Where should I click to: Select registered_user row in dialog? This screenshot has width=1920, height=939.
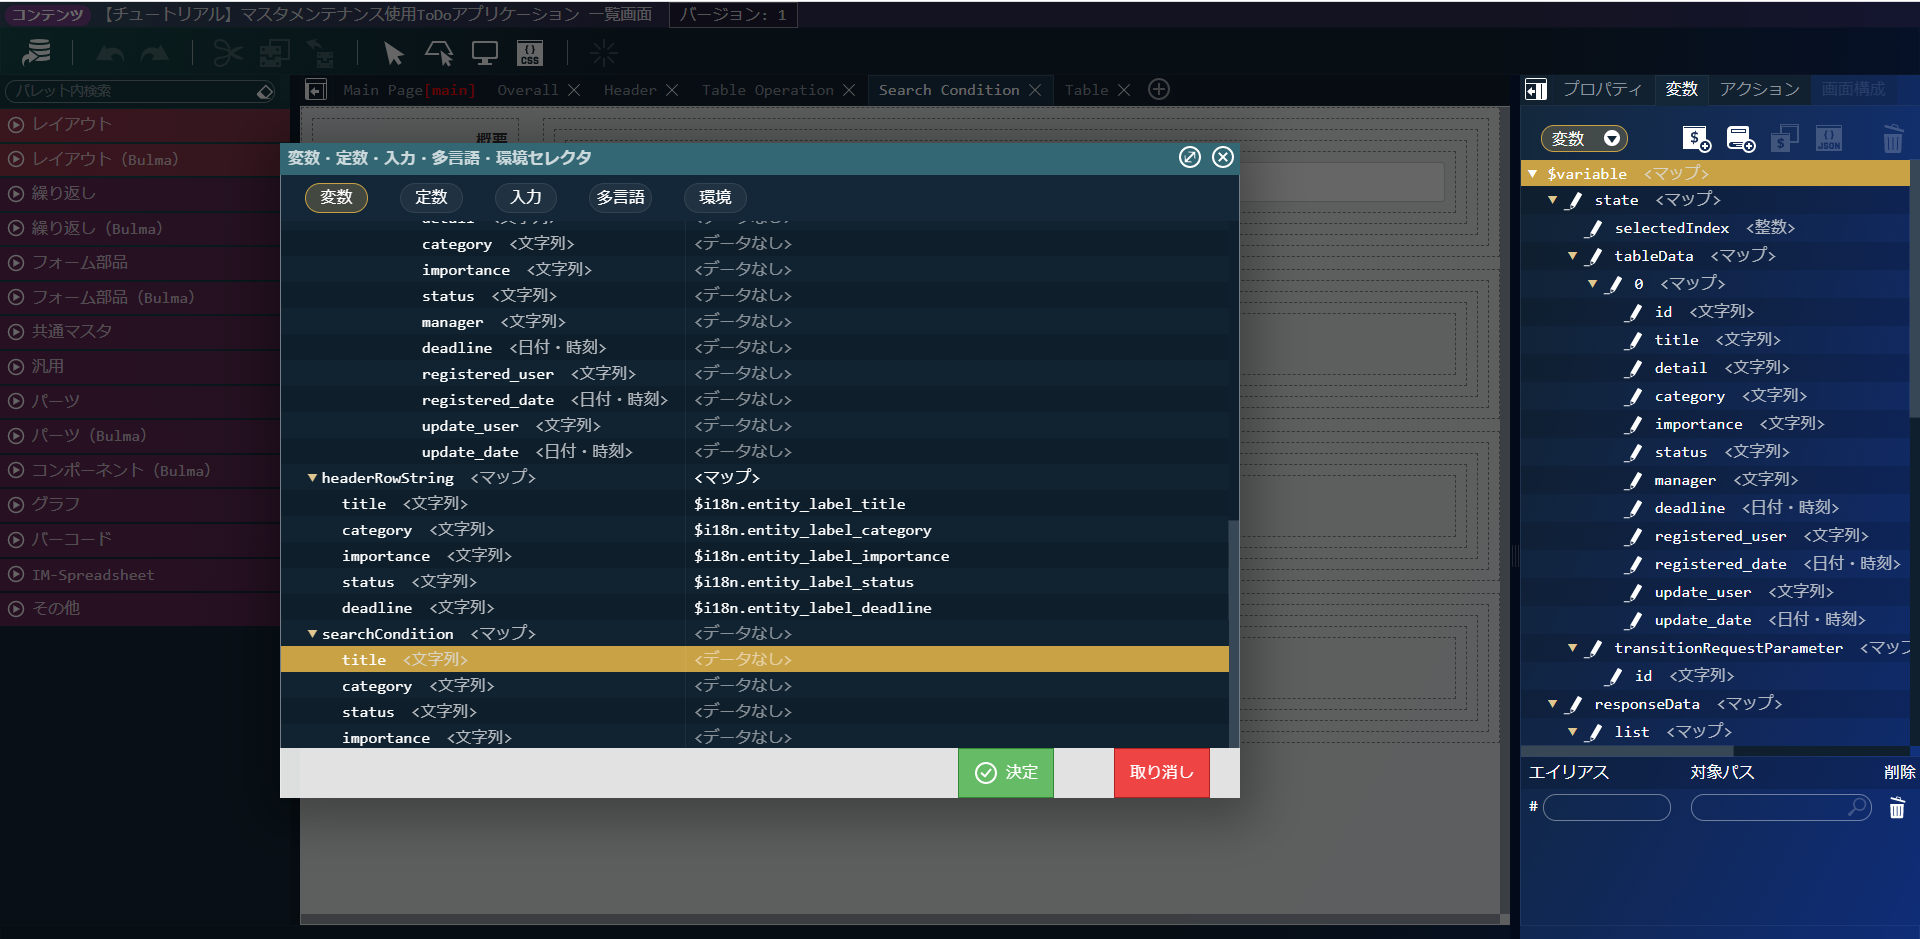755,374
